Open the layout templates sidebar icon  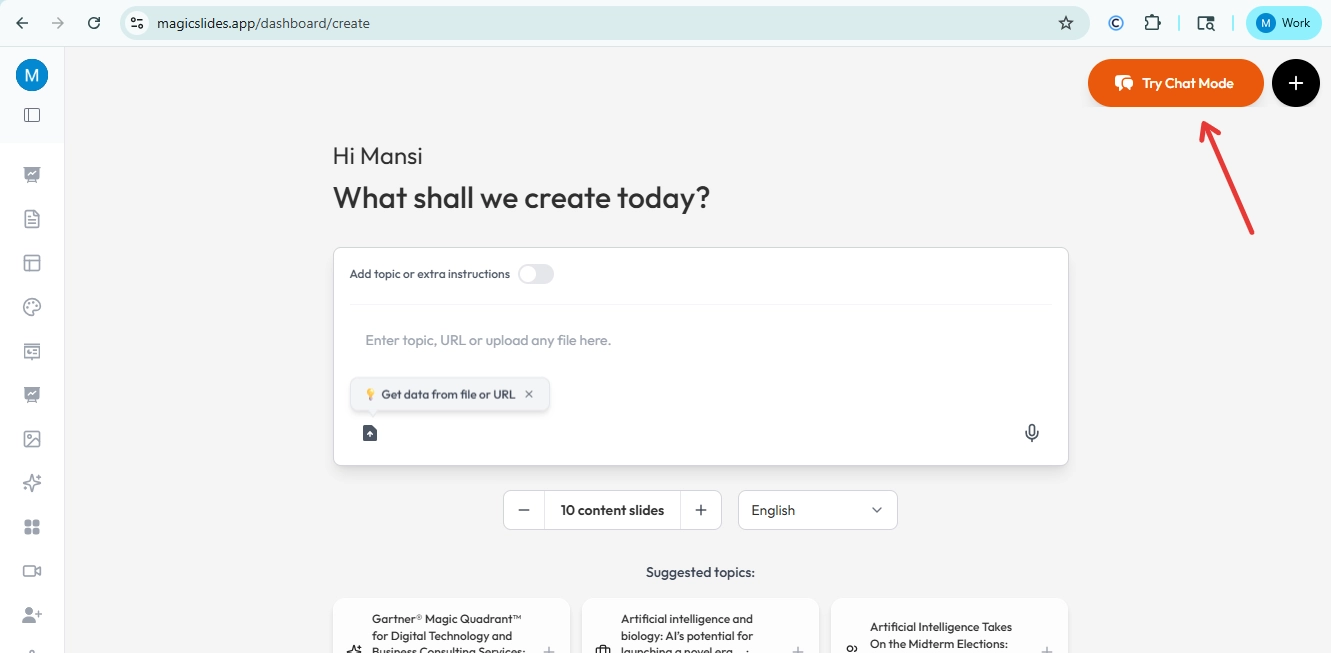tap(32, 263)
